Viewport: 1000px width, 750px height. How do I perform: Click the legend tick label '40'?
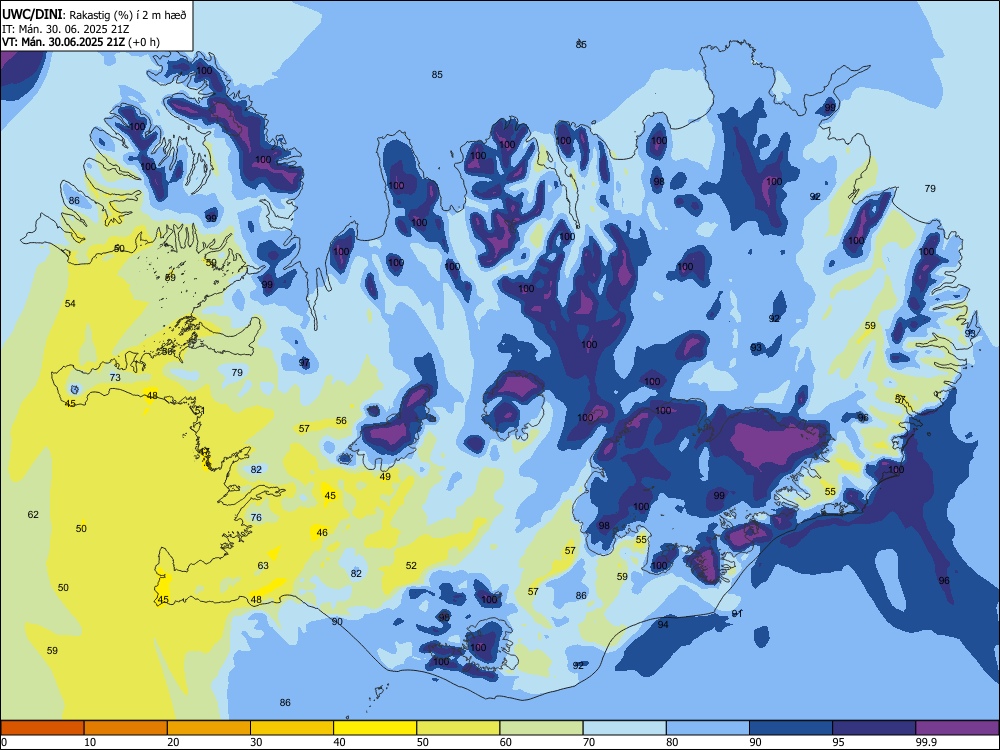click(x=339, y=742)
